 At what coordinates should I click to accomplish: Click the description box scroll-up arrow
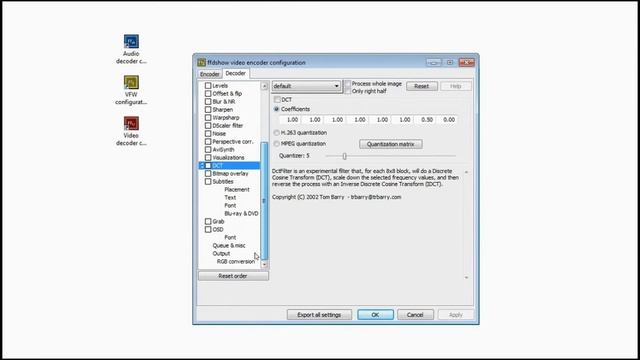[466, 172]
